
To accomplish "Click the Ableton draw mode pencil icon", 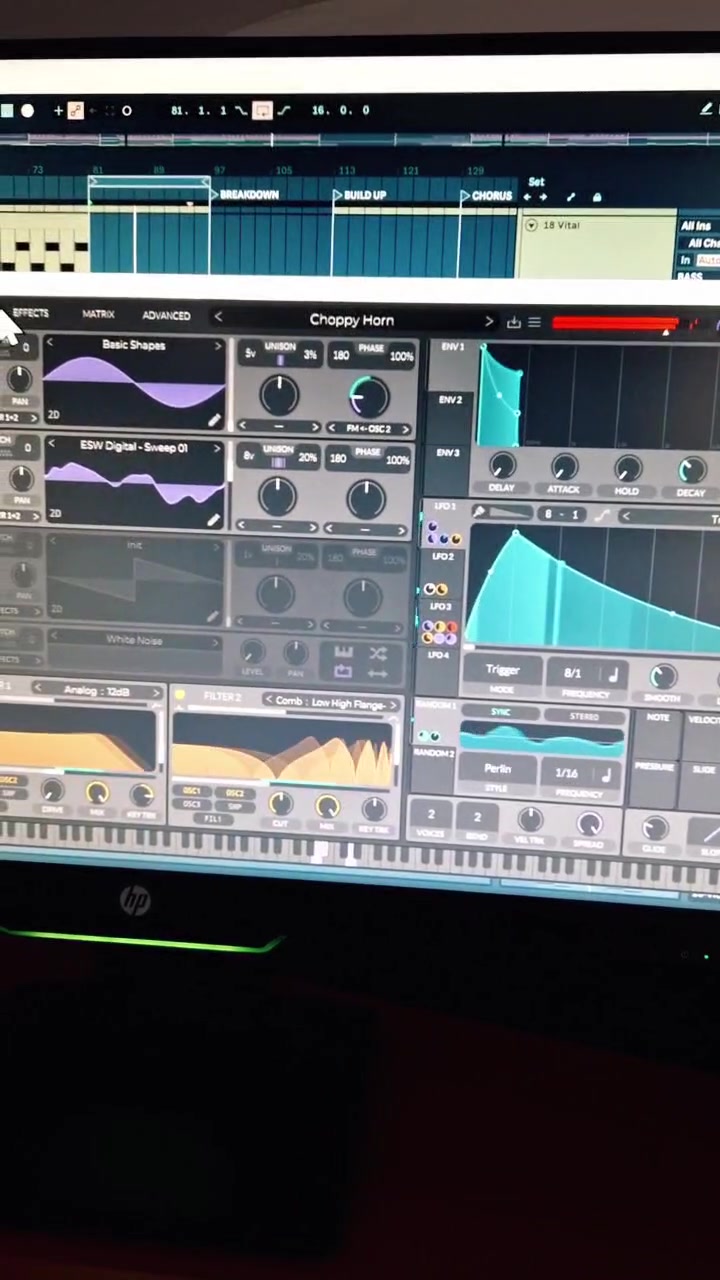I will pyautogui.click(x=706, y=109).
